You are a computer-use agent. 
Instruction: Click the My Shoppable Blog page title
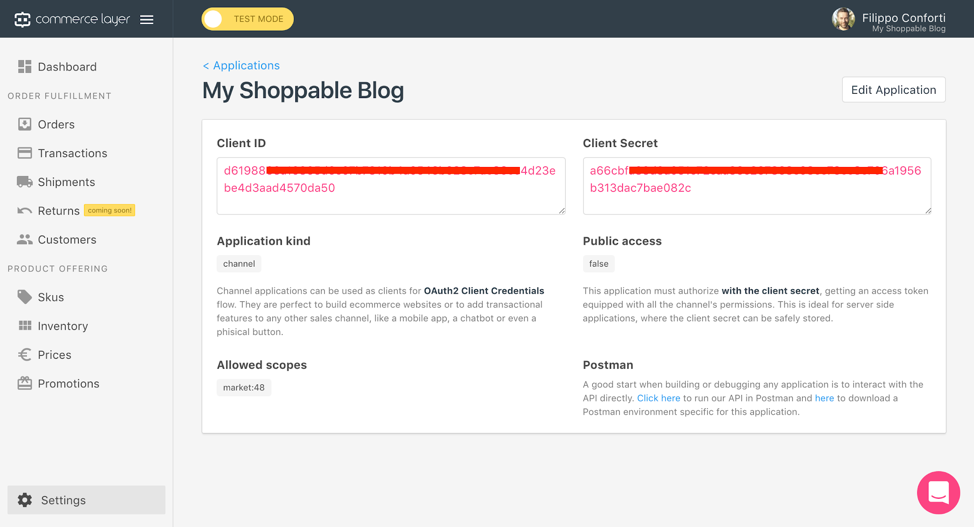point(303,90)
